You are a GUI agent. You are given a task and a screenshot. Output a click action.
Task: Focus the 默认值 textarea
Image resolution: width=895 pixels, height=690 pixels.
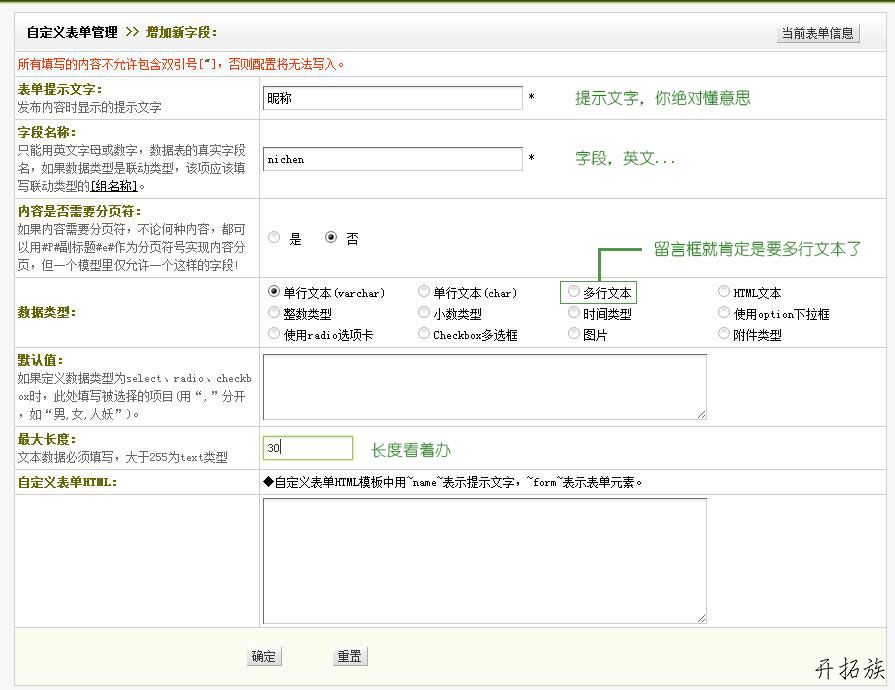pyautogui.click(x=485, y=387)
